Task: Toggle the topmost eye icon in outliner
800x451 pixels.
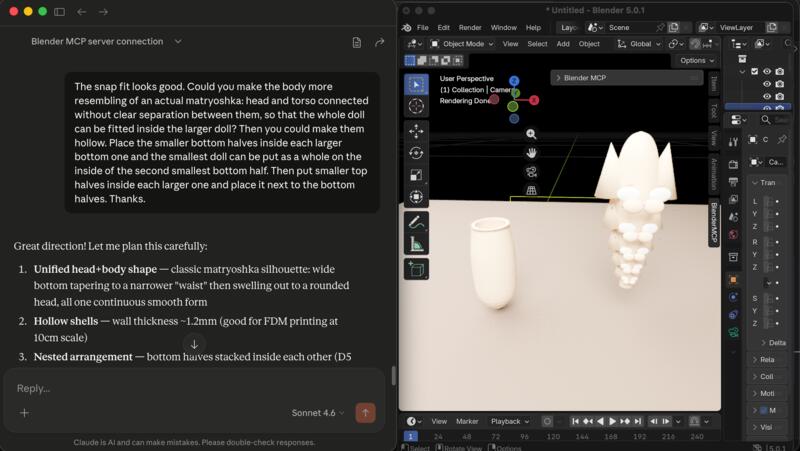Action: tap(767, 71)
